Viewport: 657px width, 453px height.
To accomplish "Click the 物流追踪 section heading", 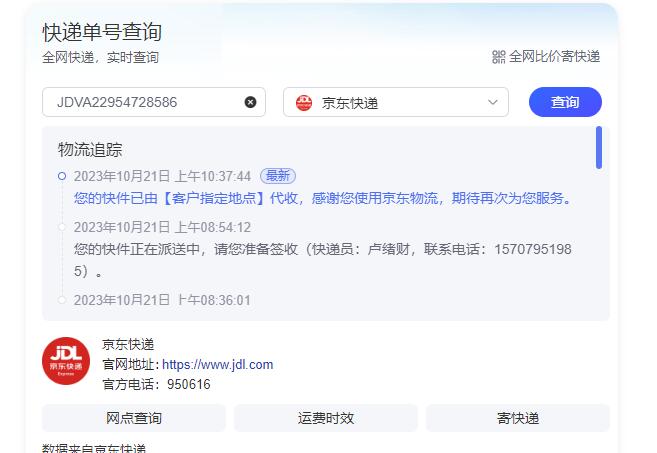I will [90, 150].
